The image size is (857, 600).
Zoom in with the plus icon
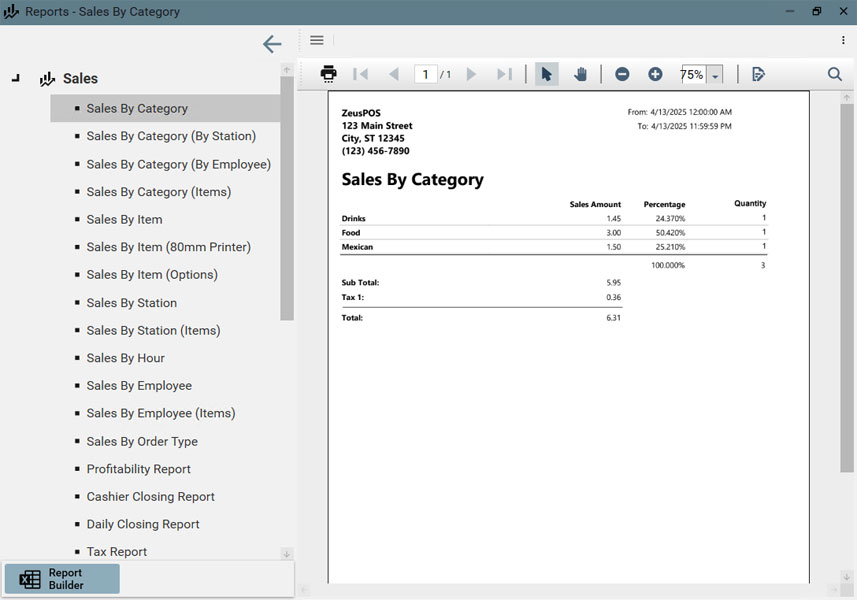[x=655, y=74]
